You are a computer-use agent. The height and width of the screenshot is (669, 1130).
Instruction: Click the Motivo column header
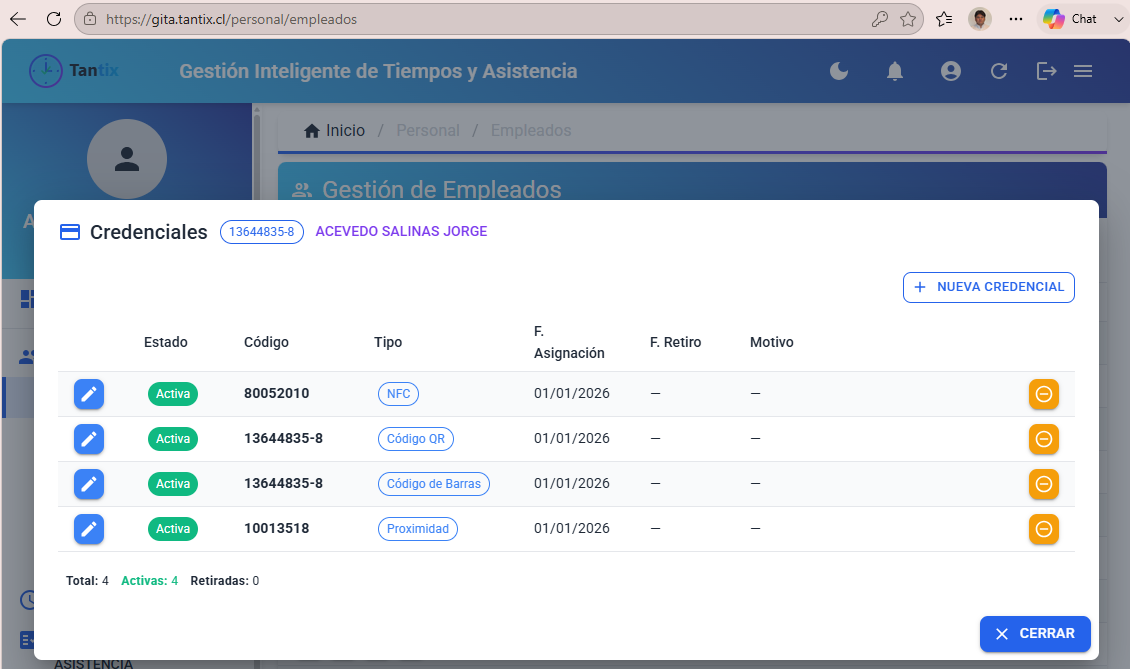(772, 342)
